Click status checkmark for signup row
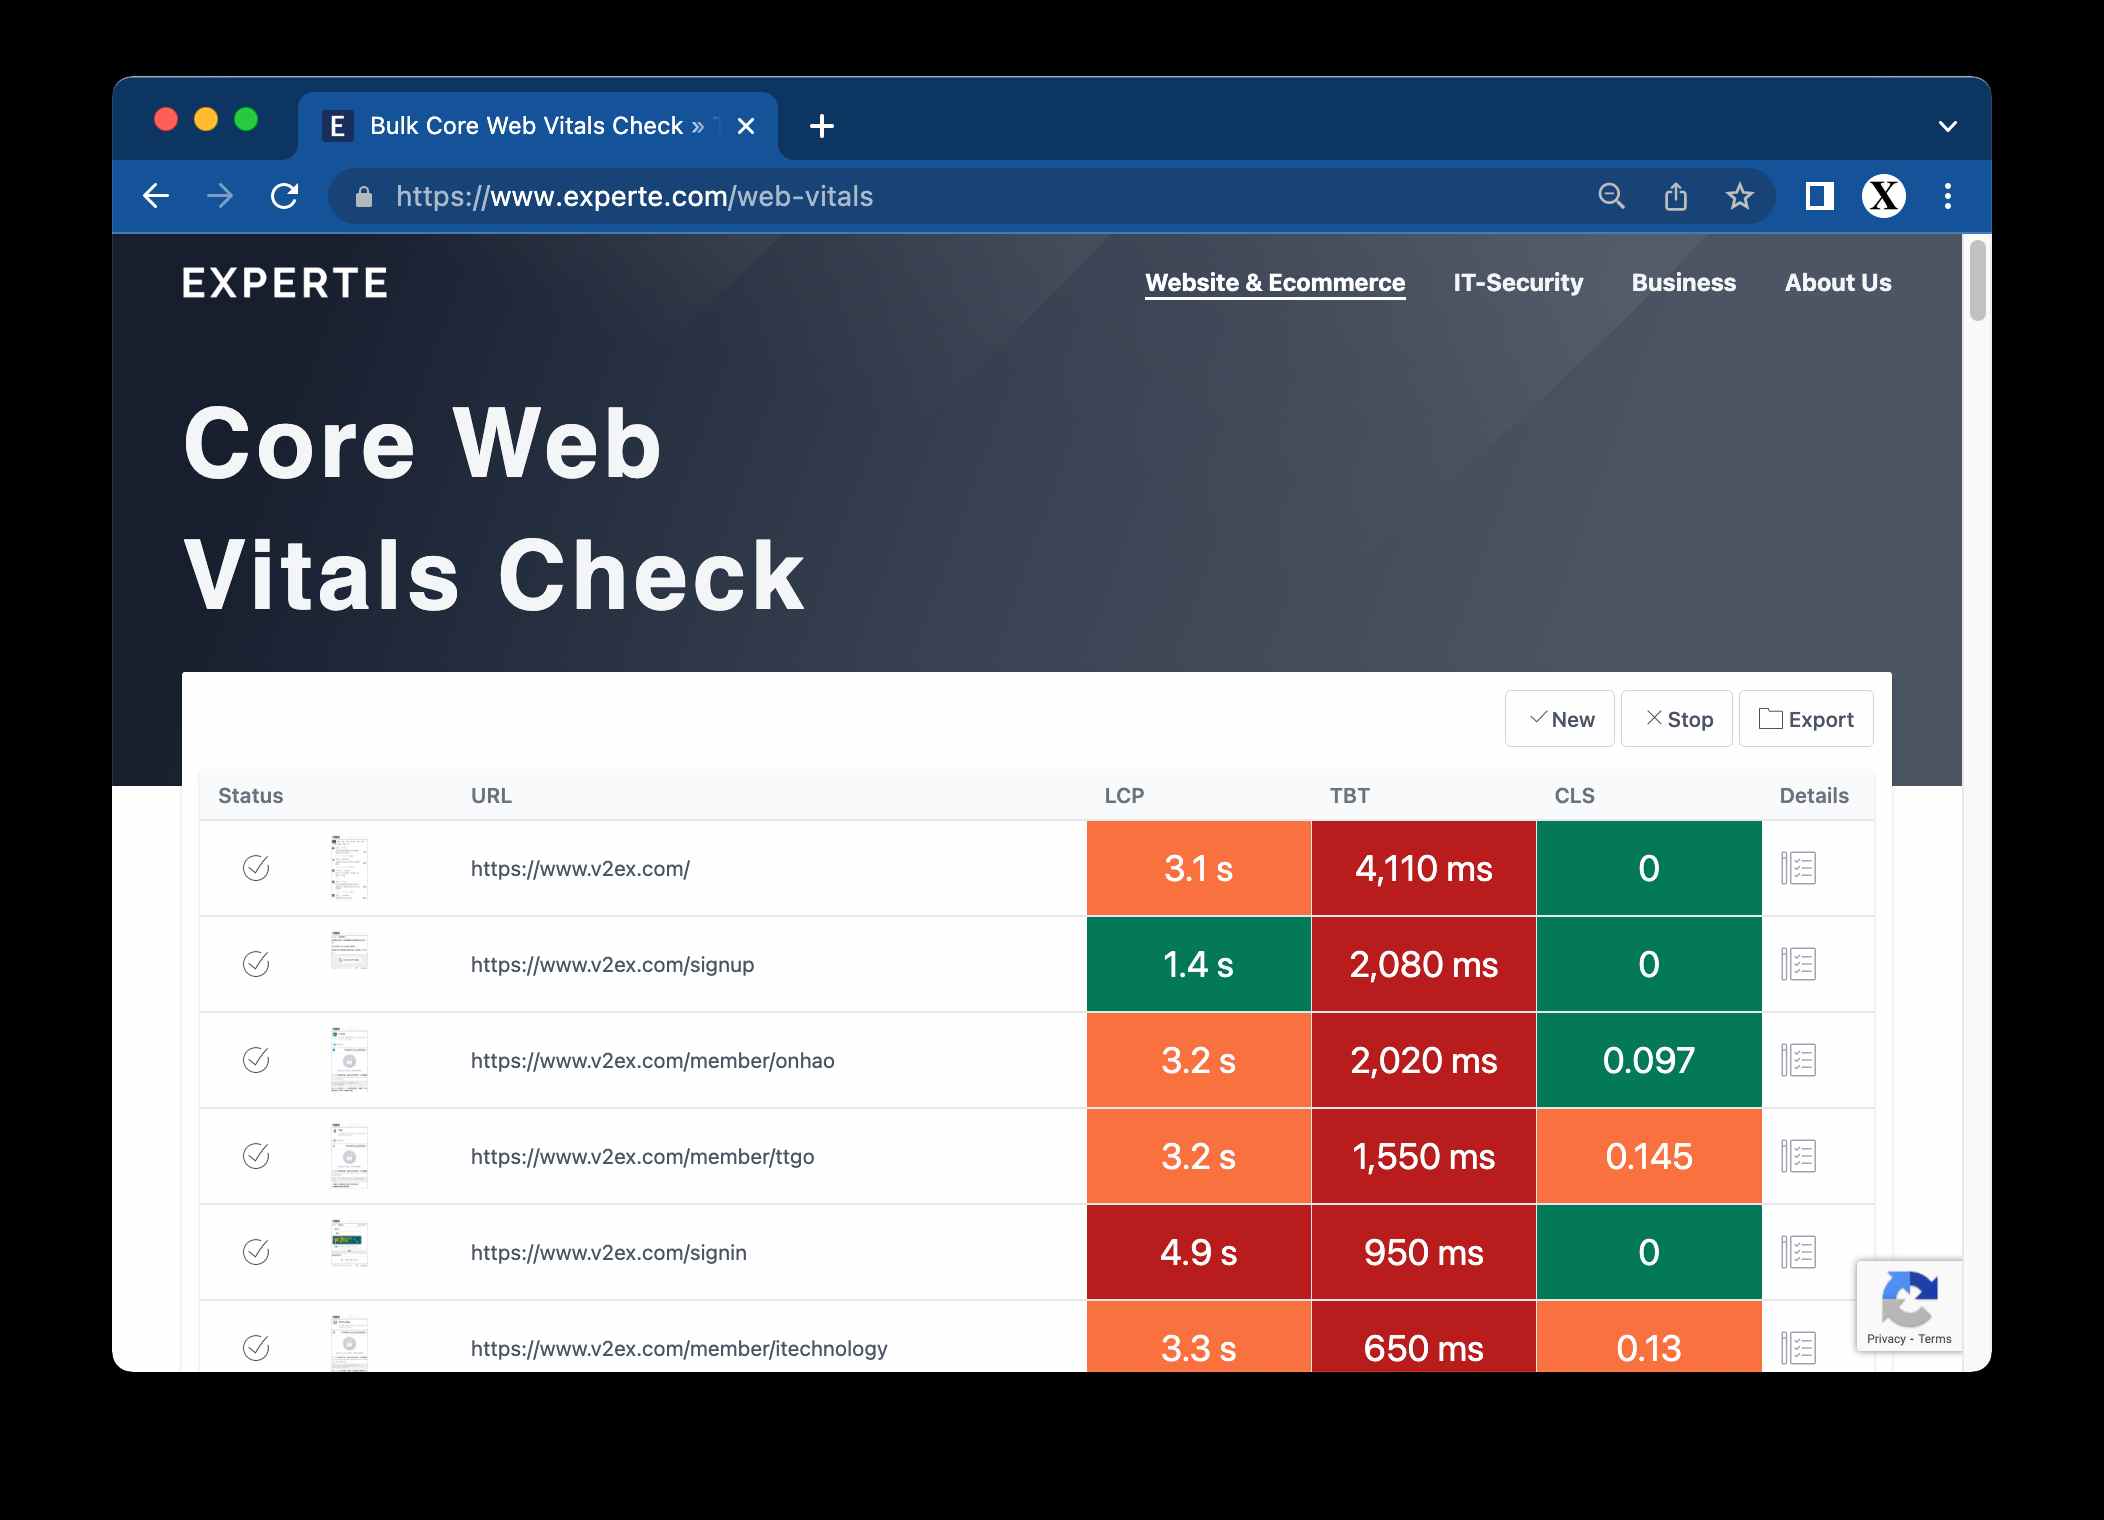Image resolution: width=2104 pixels, height=1520 pixels. pos(256,964)
